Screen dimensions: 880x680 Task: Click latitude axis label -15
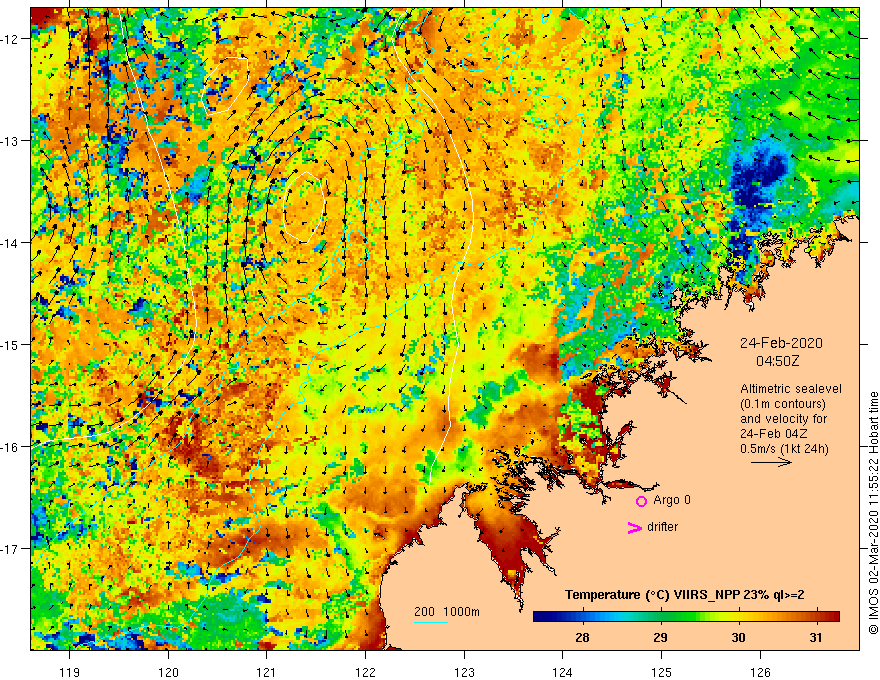coord(11,344)
